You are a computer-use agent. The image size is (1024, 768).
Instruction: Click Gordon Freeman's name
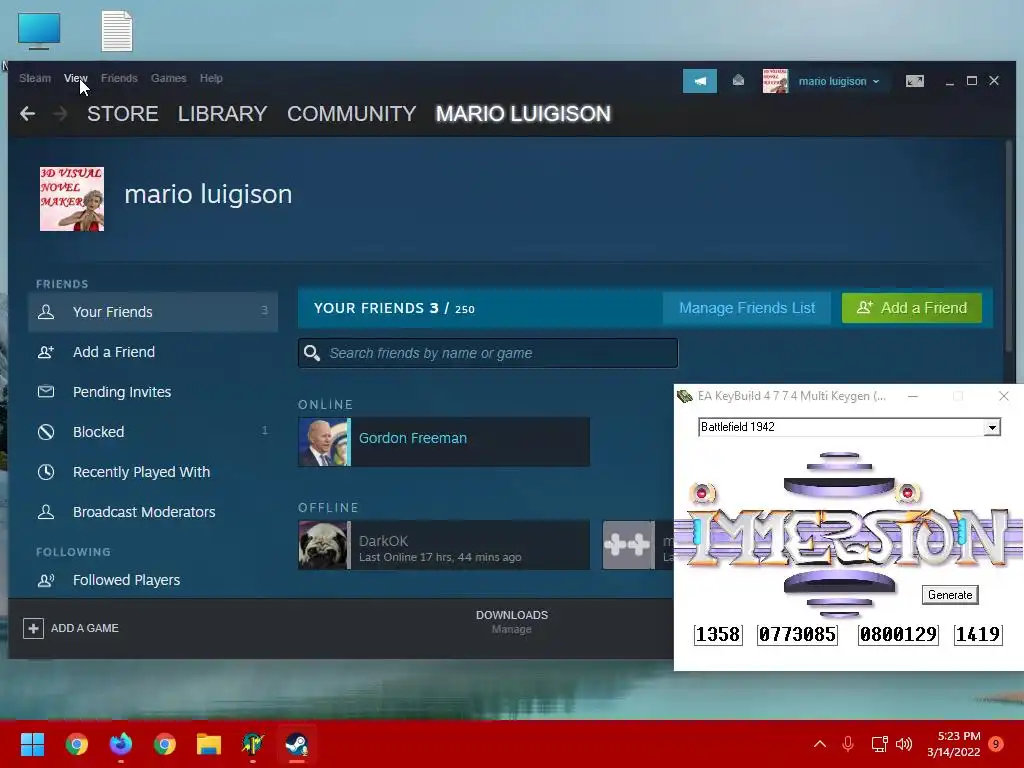click(x=413, y=438)
